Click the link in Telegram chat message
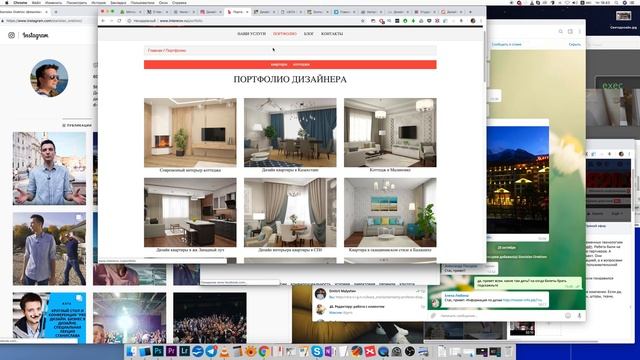Screen dimensions: 640x360 [522, 300]
